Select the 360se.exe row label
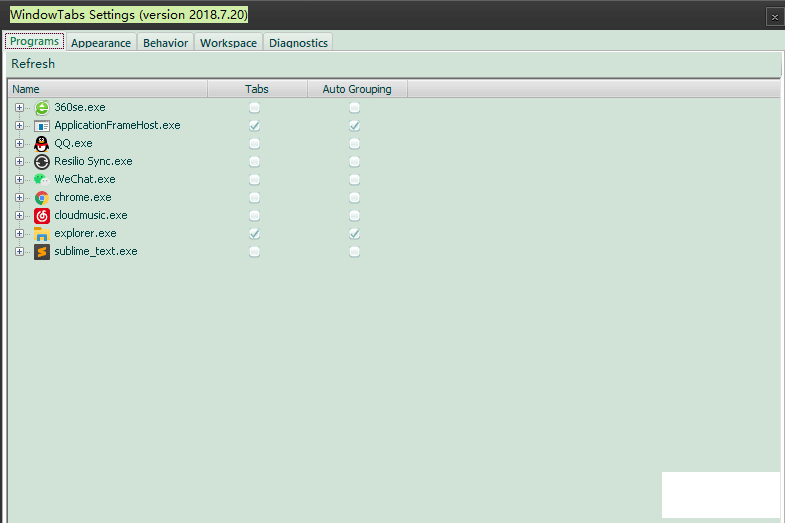The image size is (785, 523). coord(80,108)
